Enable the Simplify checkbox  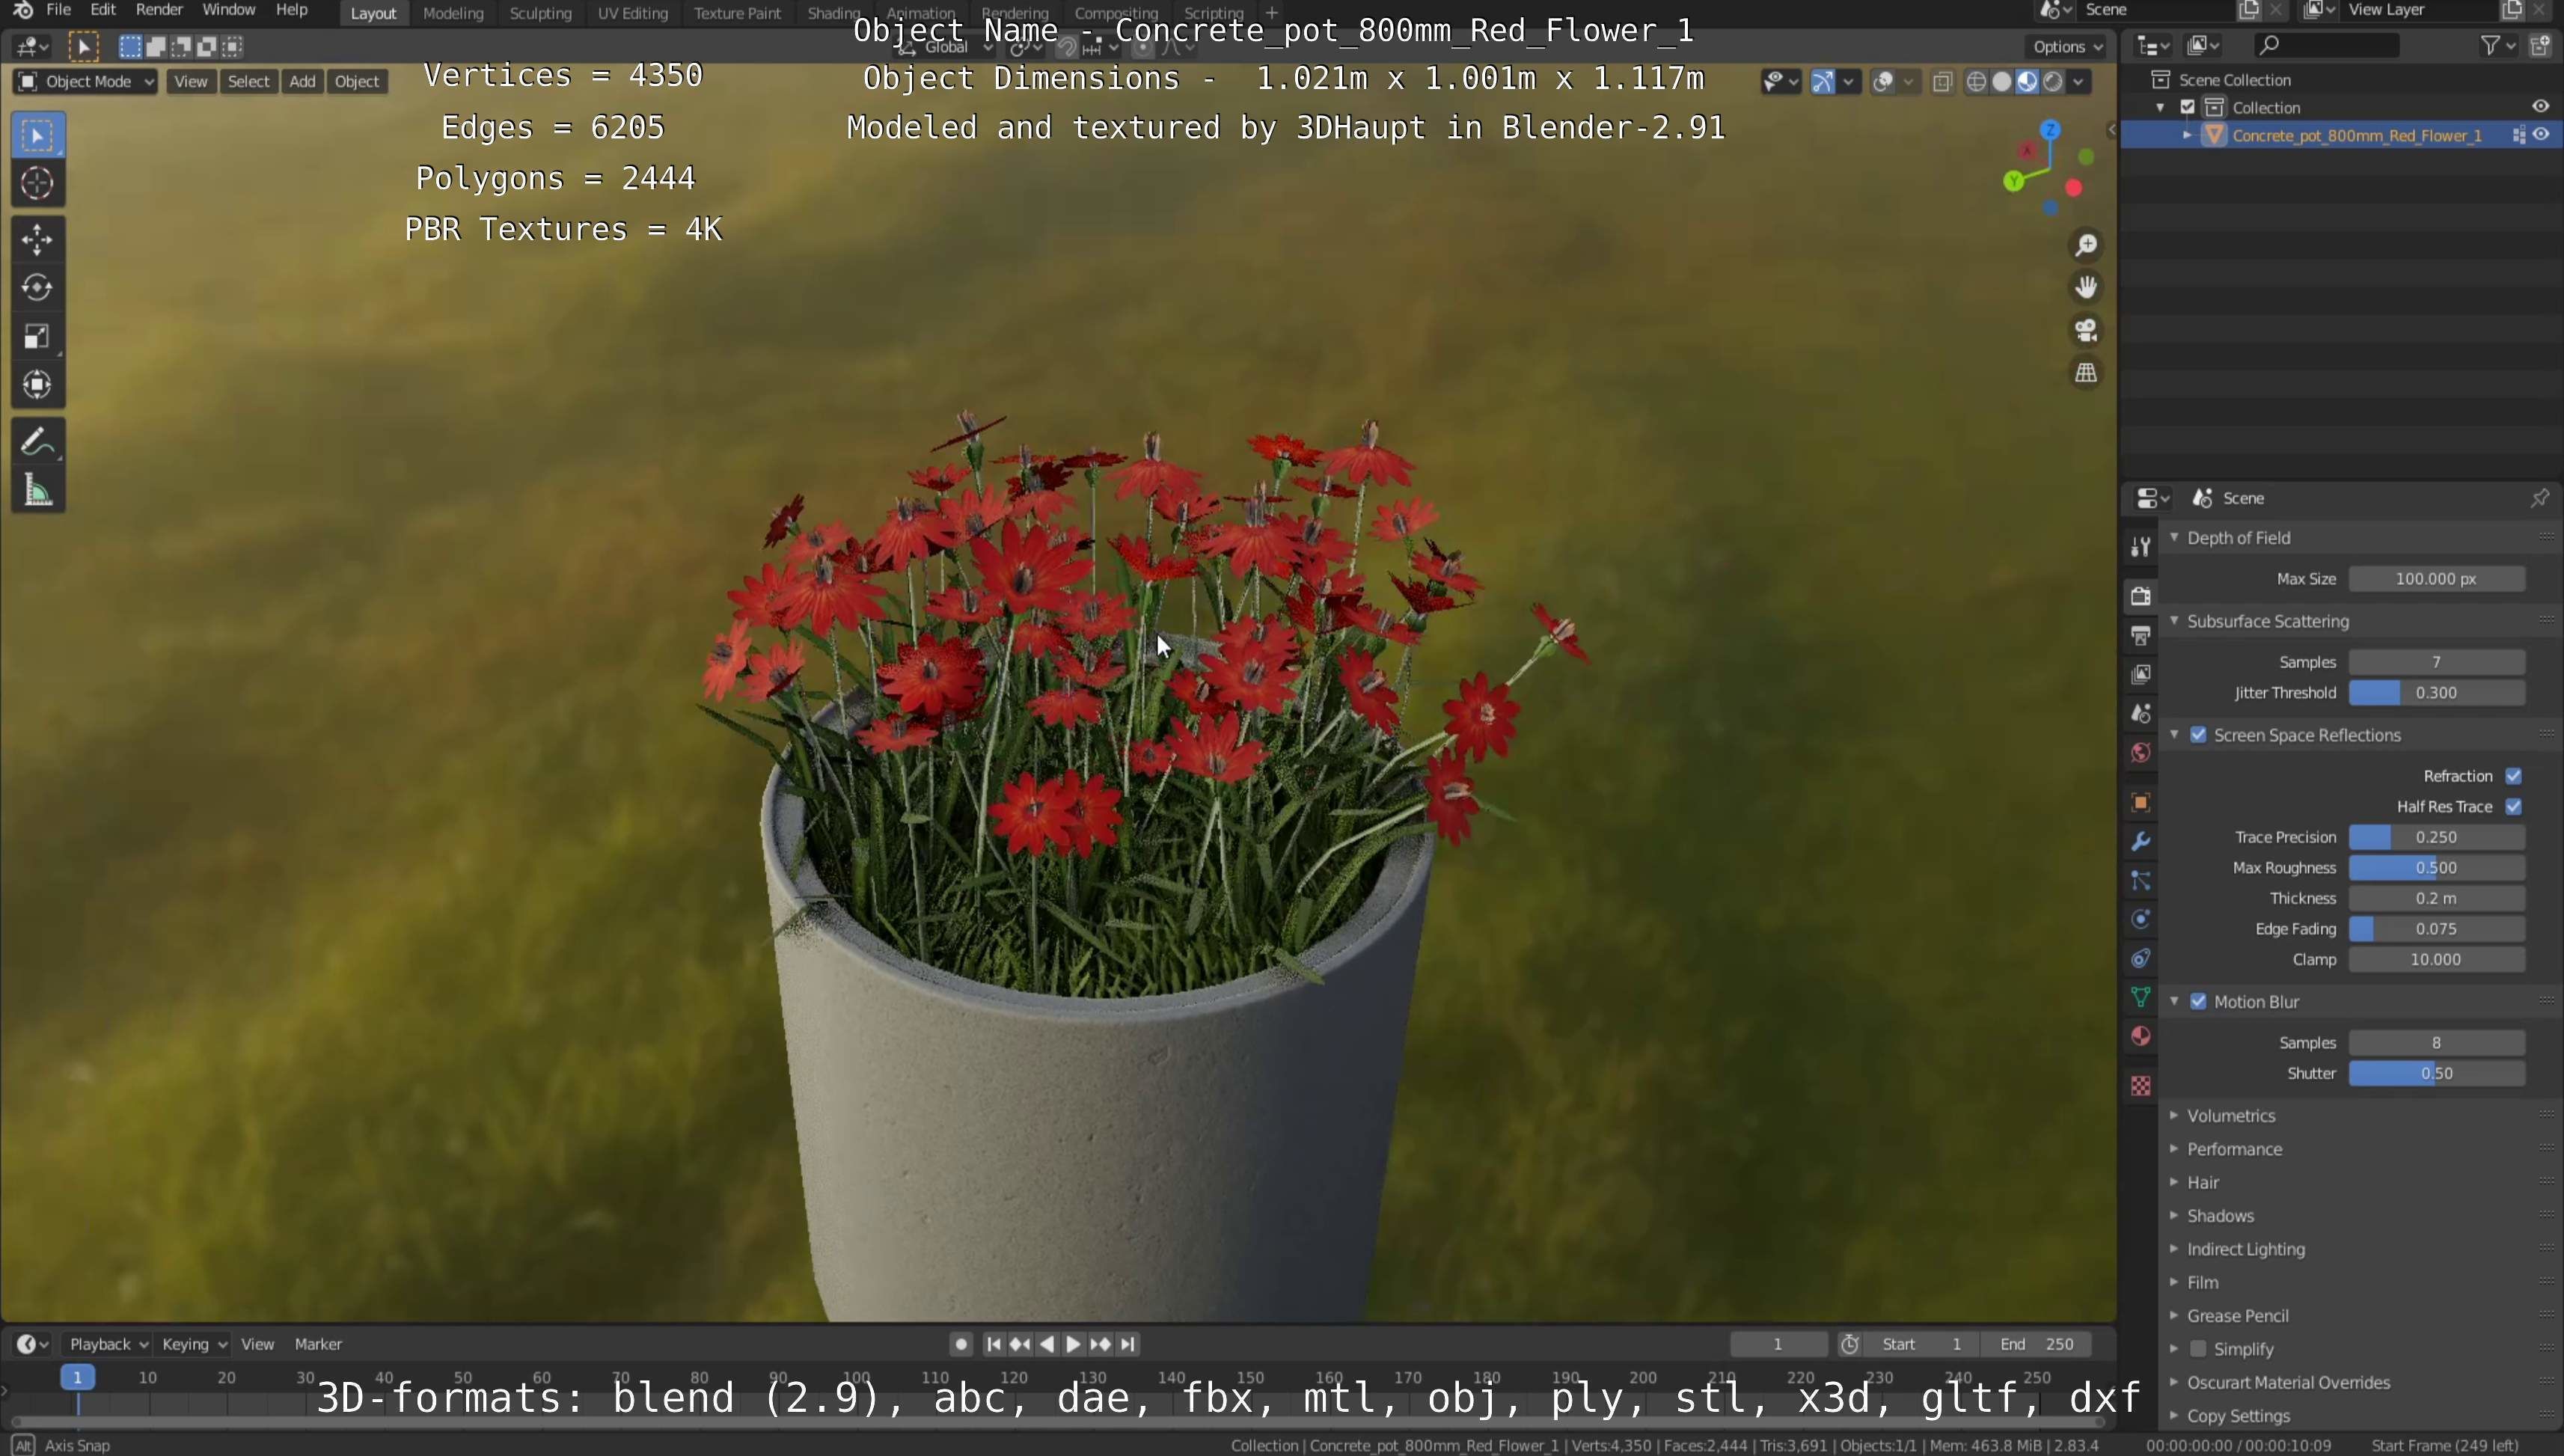[x=2198, y=1349]
